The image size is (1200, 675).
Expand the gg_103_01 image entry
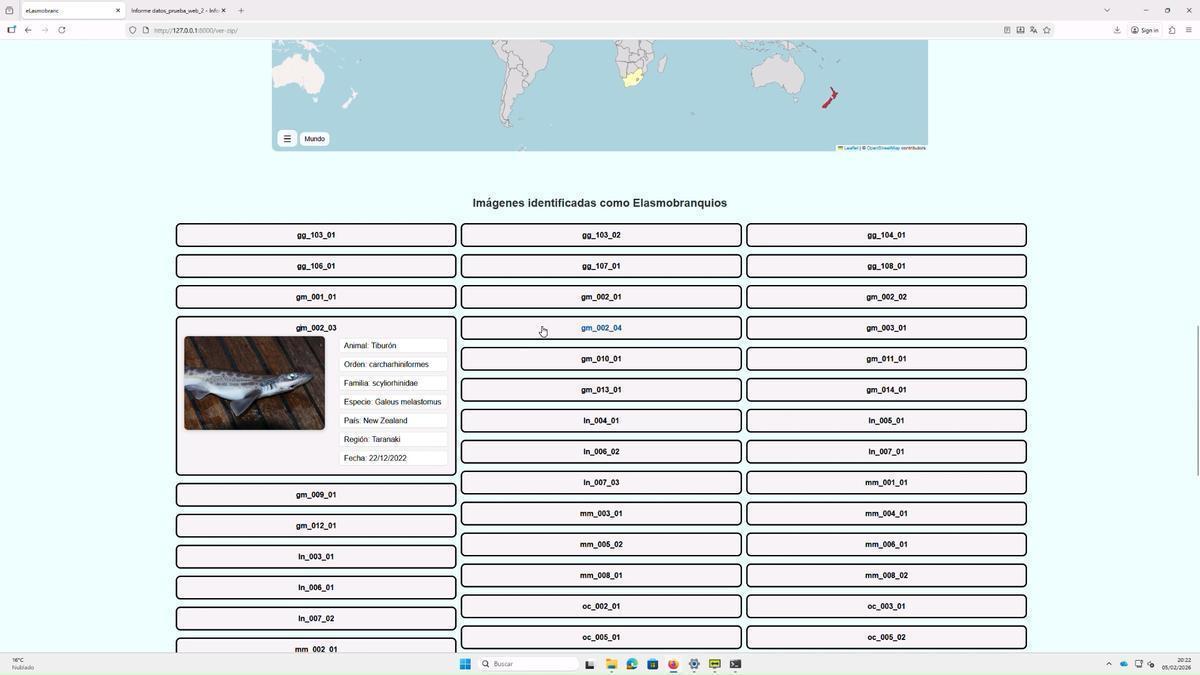click(316, 235)
